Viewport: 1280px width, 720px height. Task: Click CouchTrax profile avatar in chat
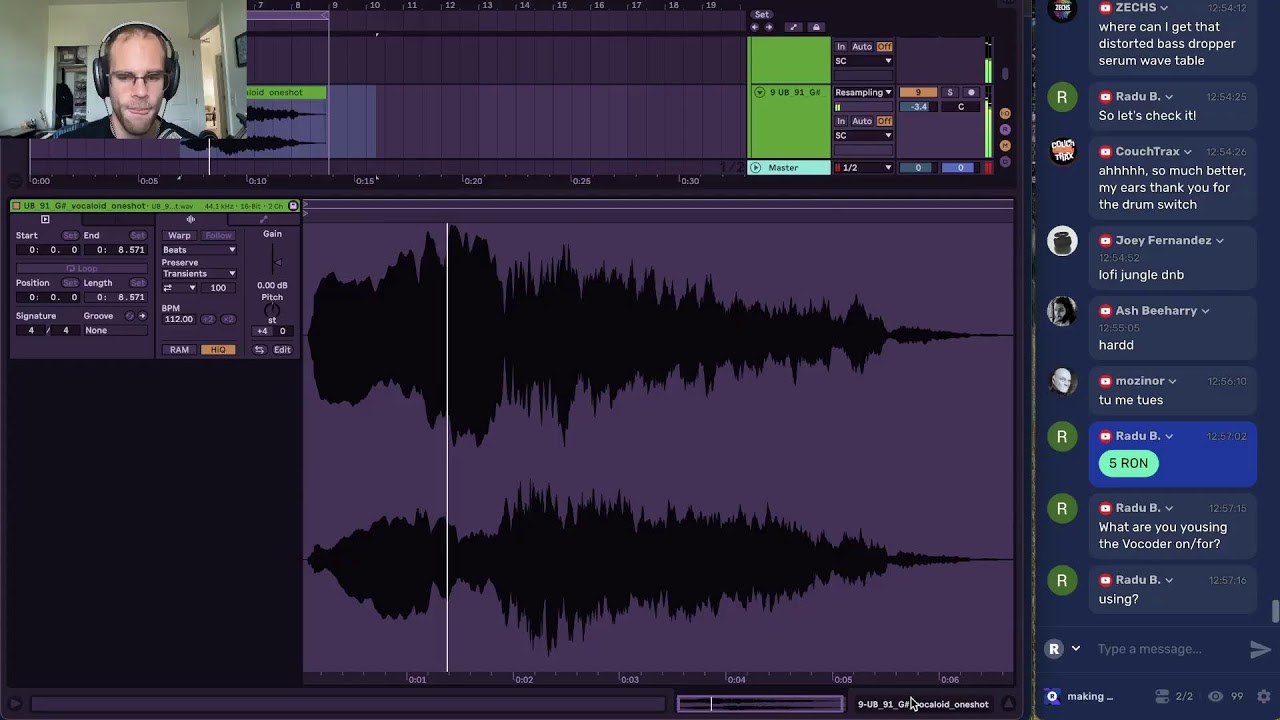tap(1062, 151)
